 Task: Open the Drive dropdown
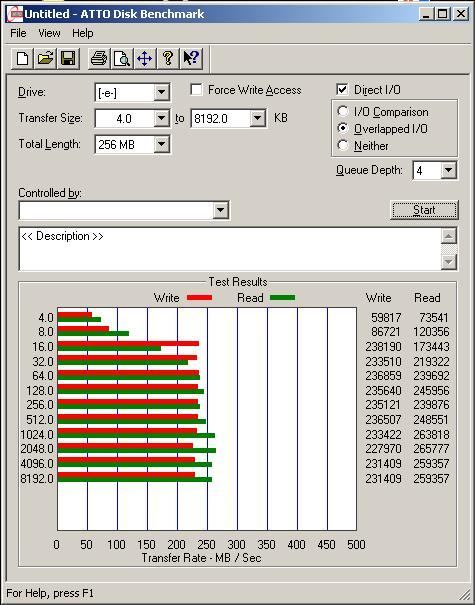[x=162, y=93]
